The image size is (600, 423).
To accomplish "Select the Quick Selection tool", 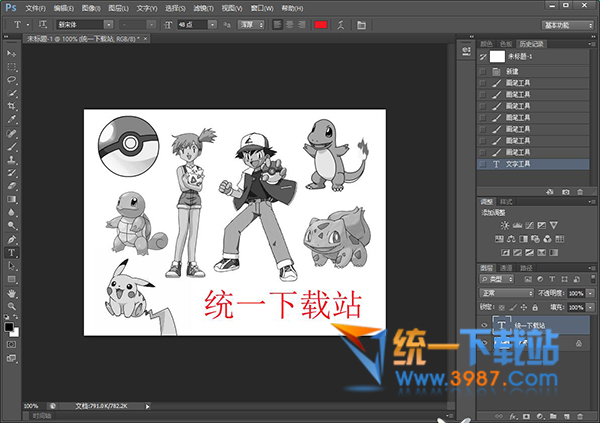I will tap(11, 93).
